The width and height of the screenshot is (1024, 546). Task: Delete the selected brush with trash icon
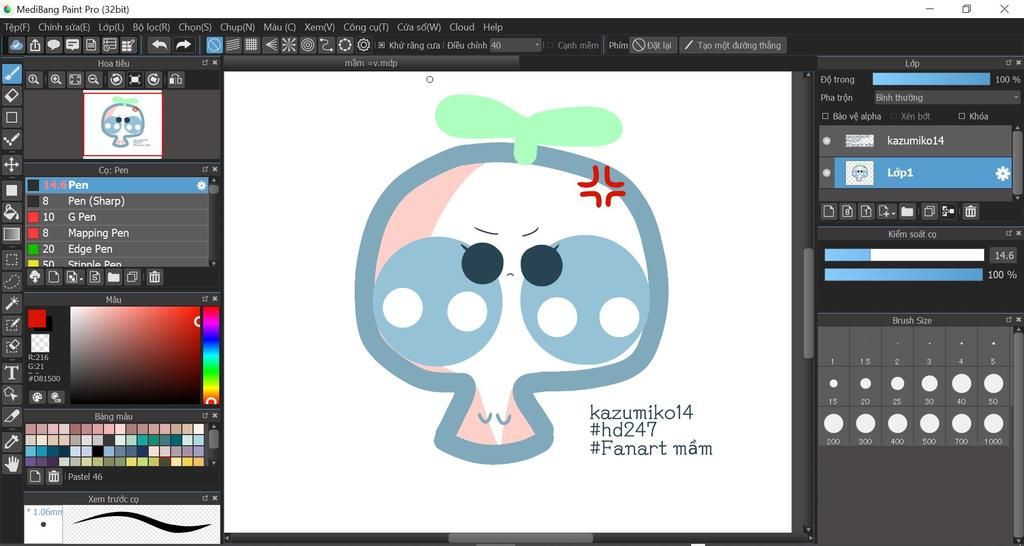[x=154, y=277]
